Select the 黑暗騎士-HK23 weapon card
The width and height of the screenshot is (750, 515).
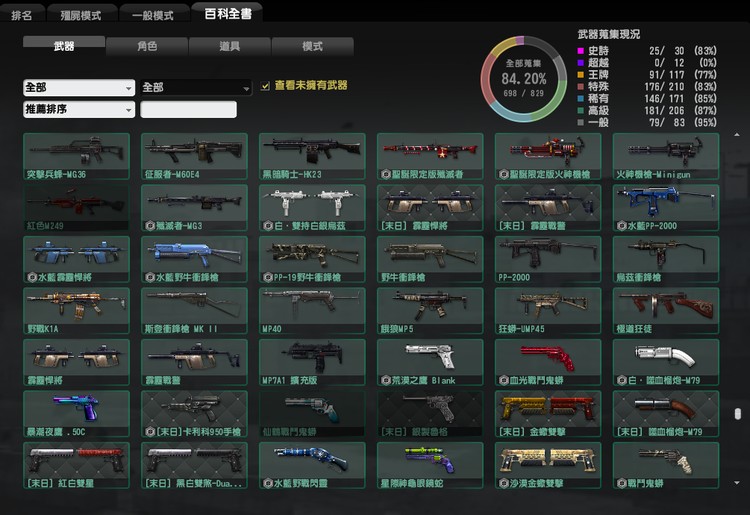(x=312, y=156)
